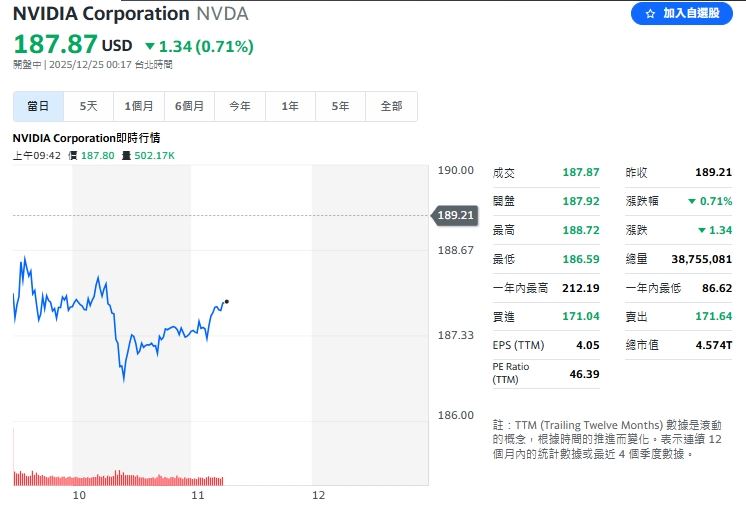
Task: Click the 187.80 hover price value
Action: pyautogui.click(x=98, y=156)
